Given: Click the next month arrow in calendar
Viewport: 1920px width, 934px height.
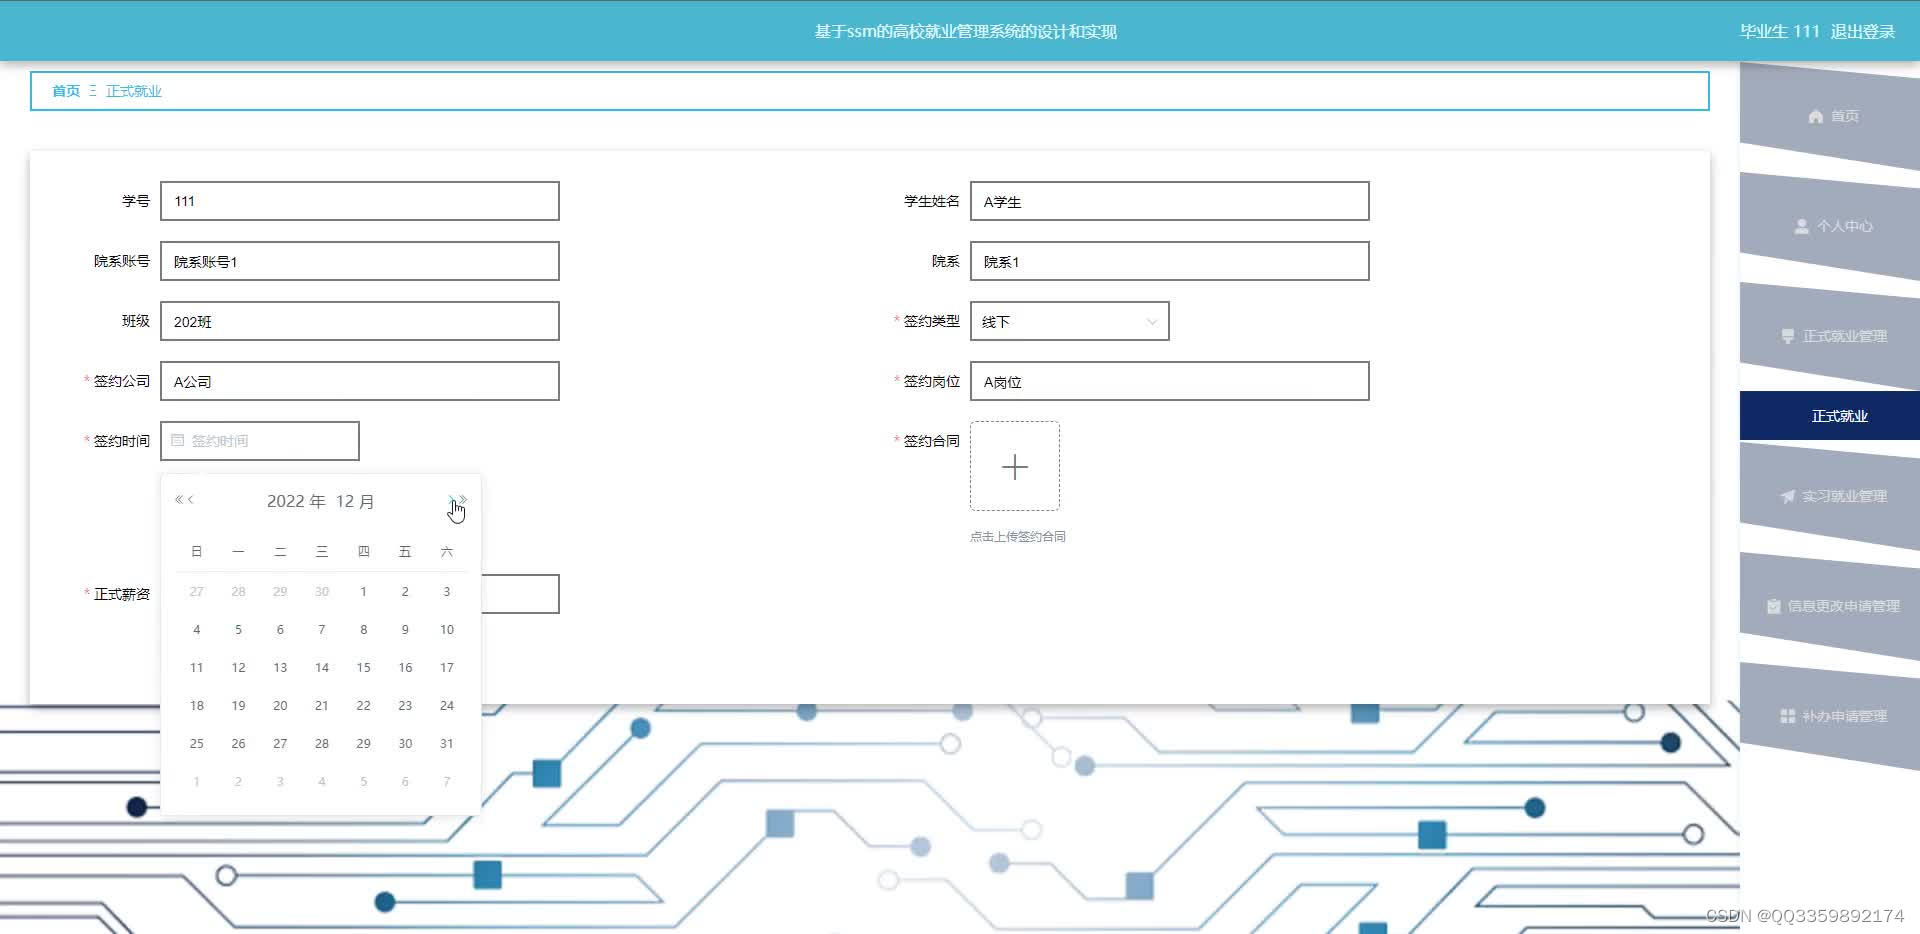Looking at the screenshot, I should 452,499.
